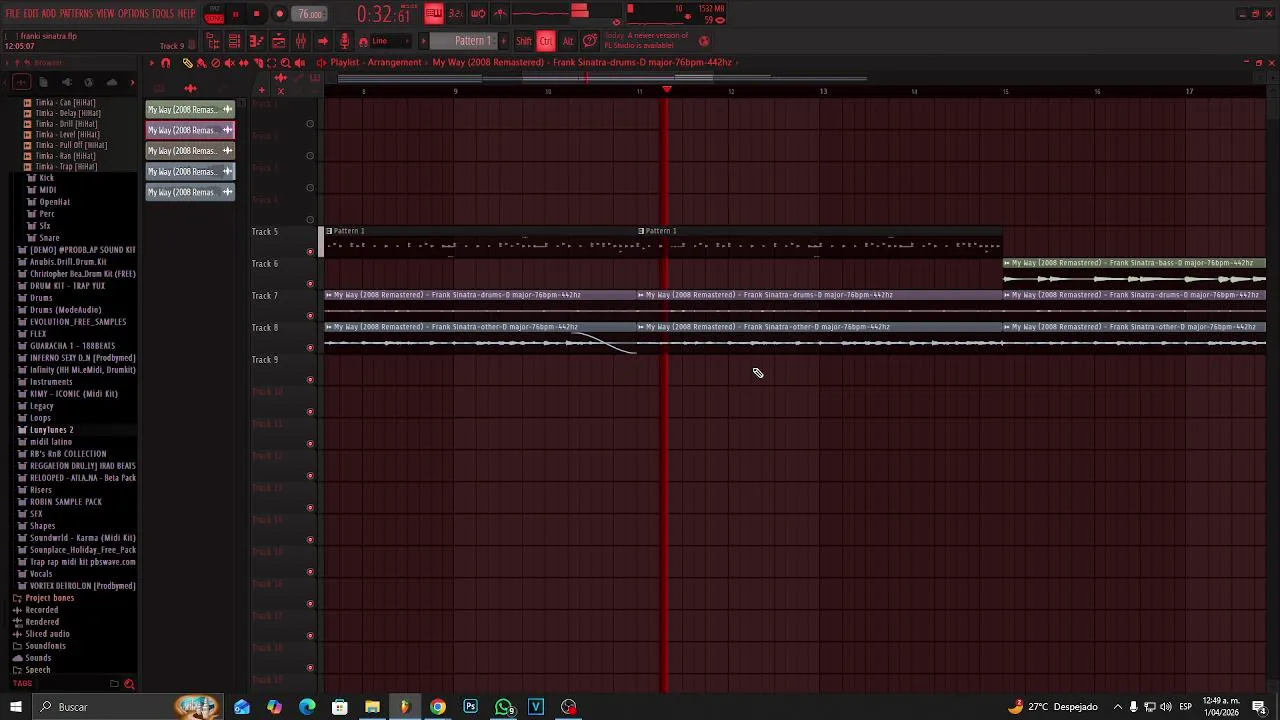Mute Track 9 using its dot
The width and height of the screenshot is (1280, 720).
click(x=310, y=380)
